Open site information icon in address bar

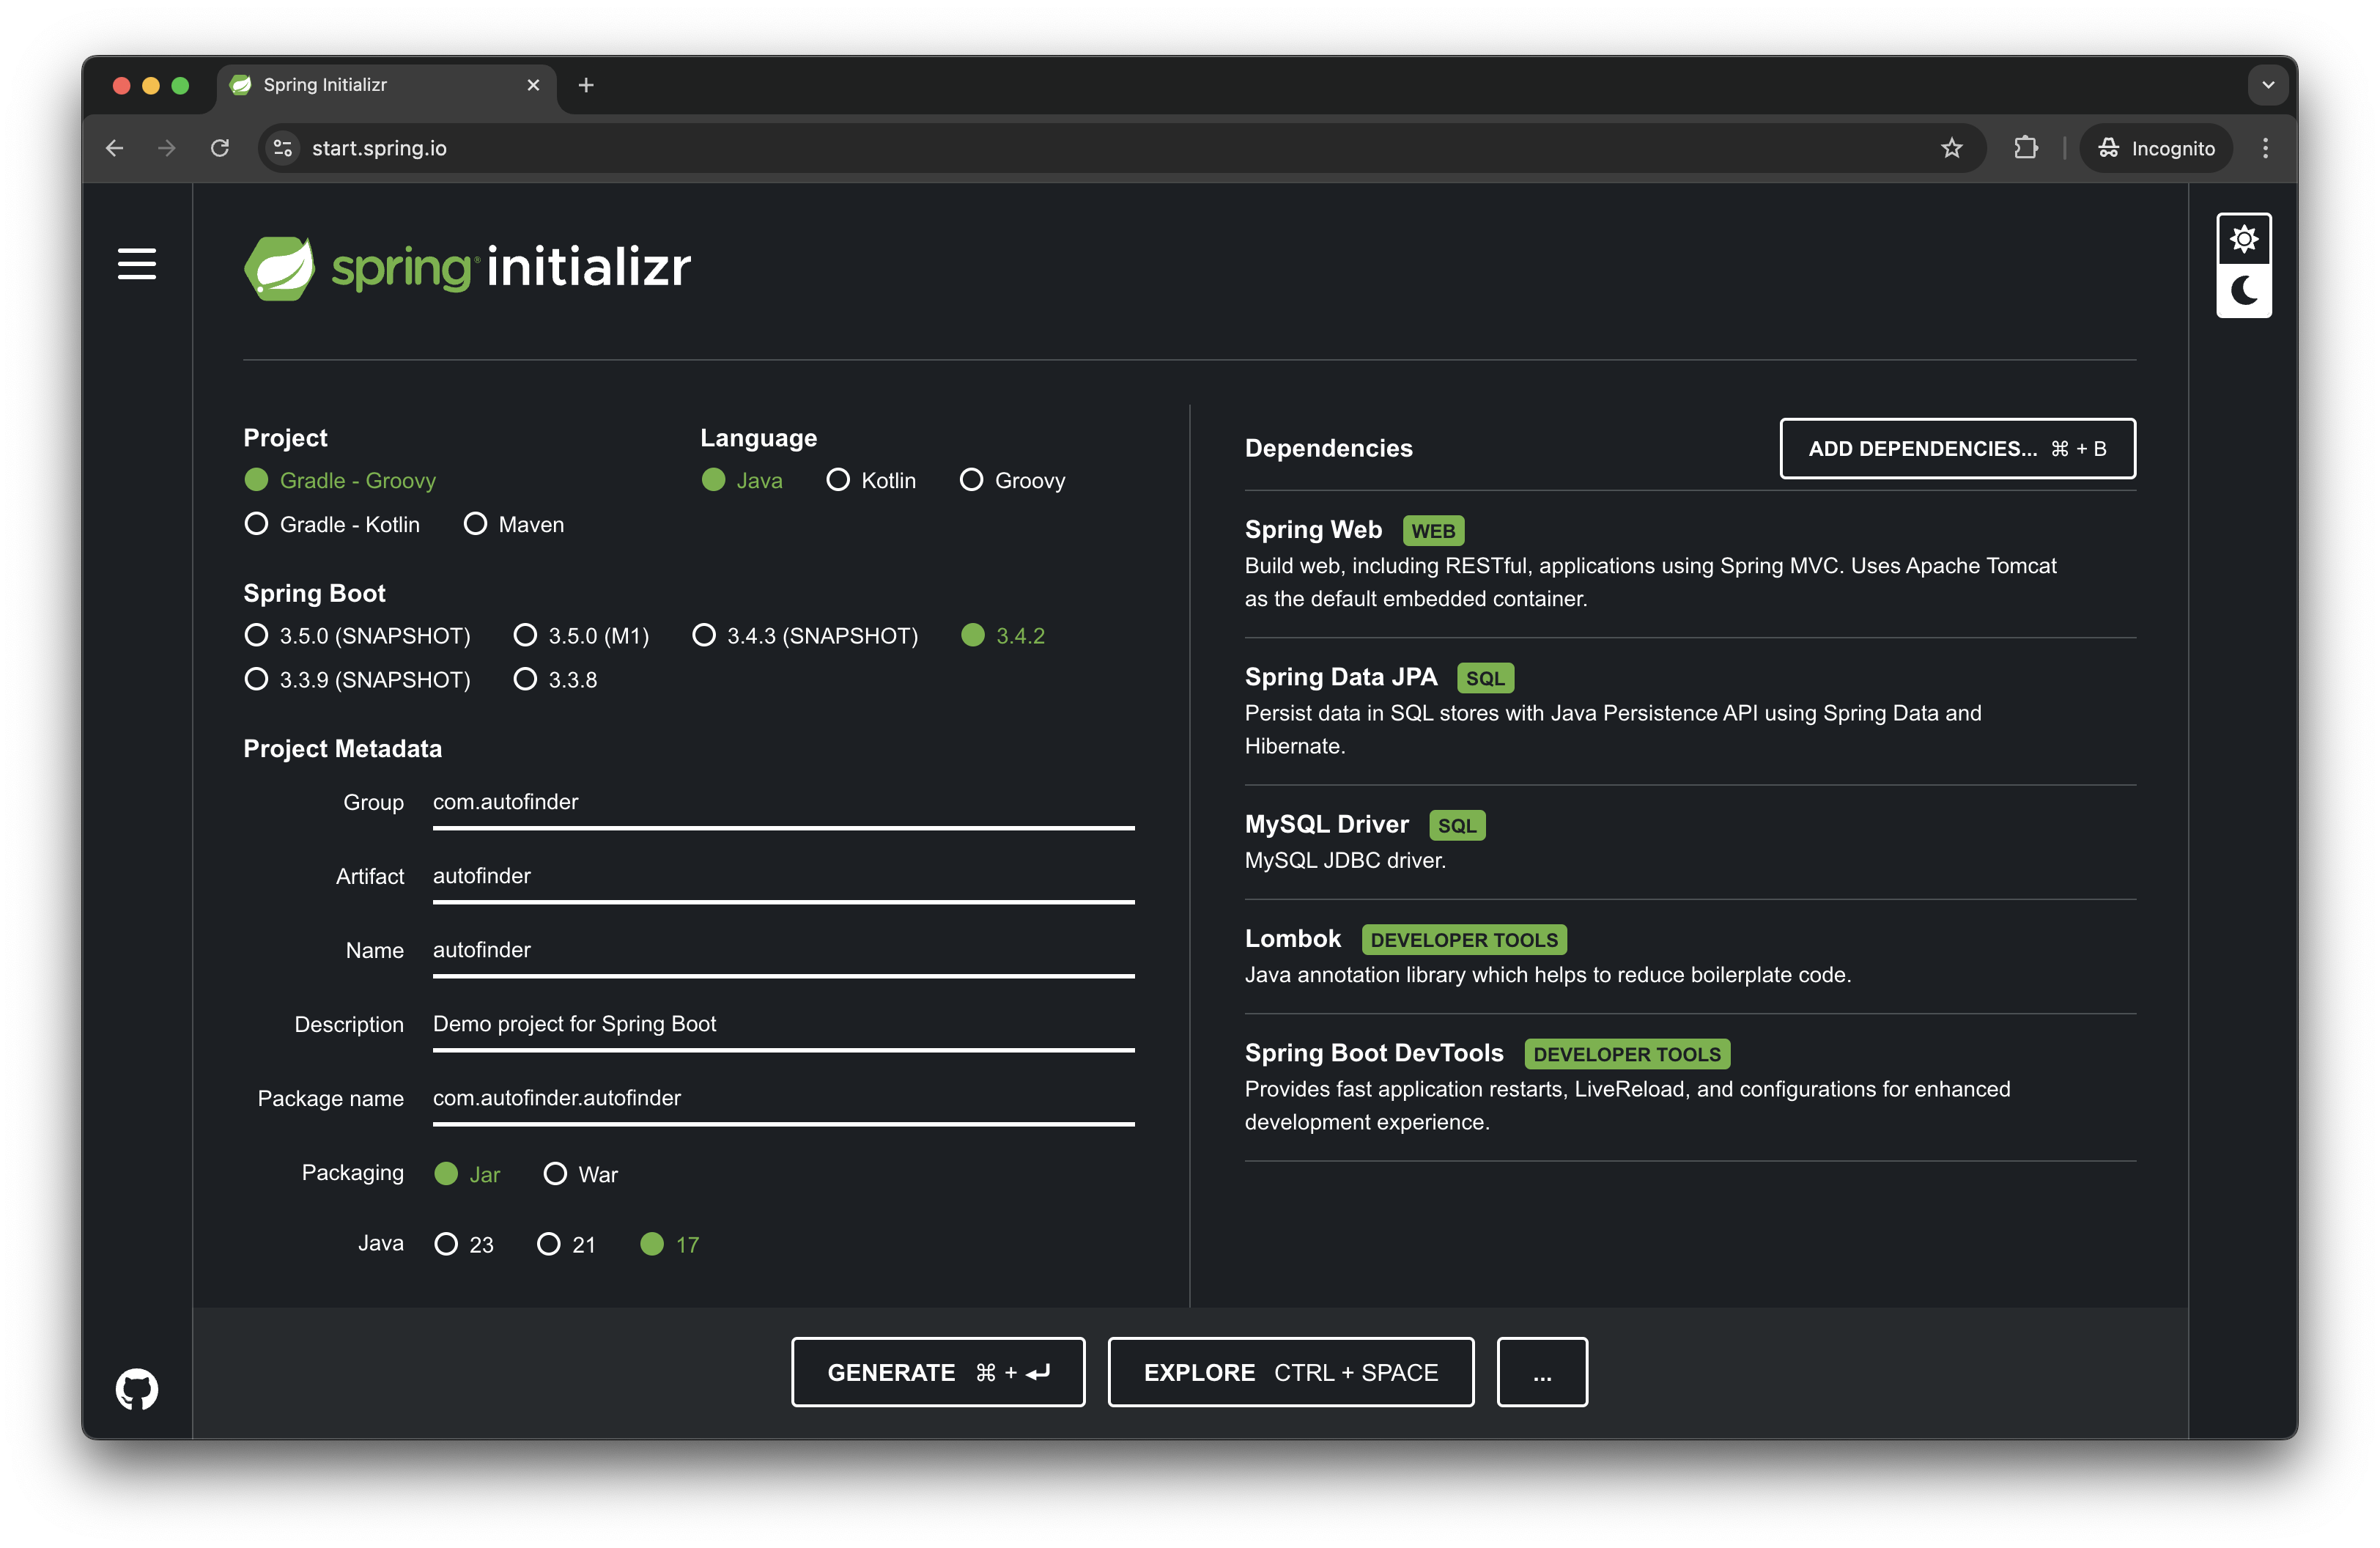click(283, 148)
